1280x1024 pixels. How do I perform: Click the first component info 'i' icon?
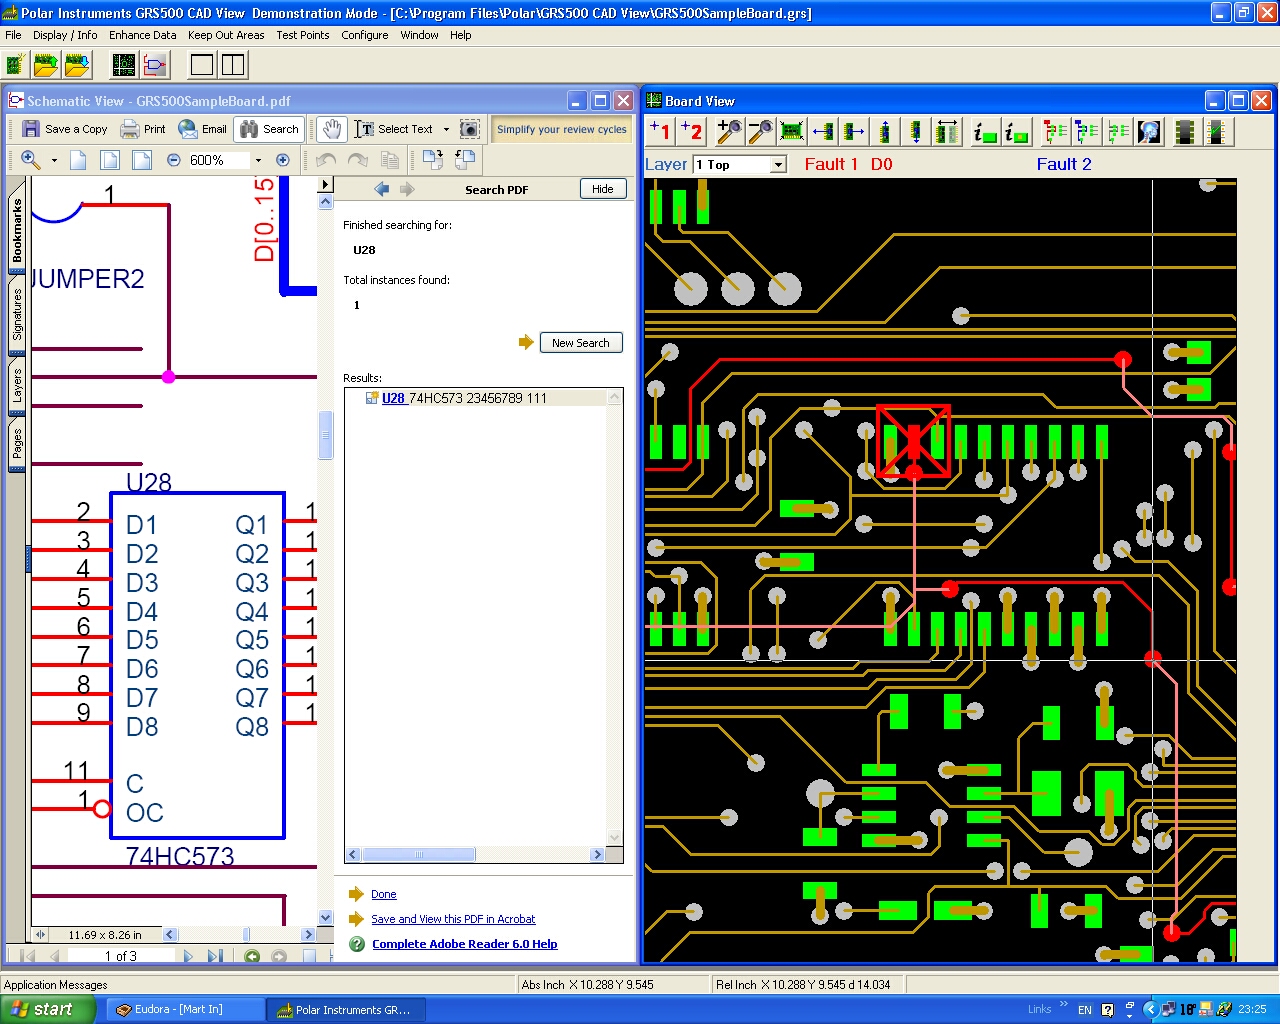pos(985,131)
